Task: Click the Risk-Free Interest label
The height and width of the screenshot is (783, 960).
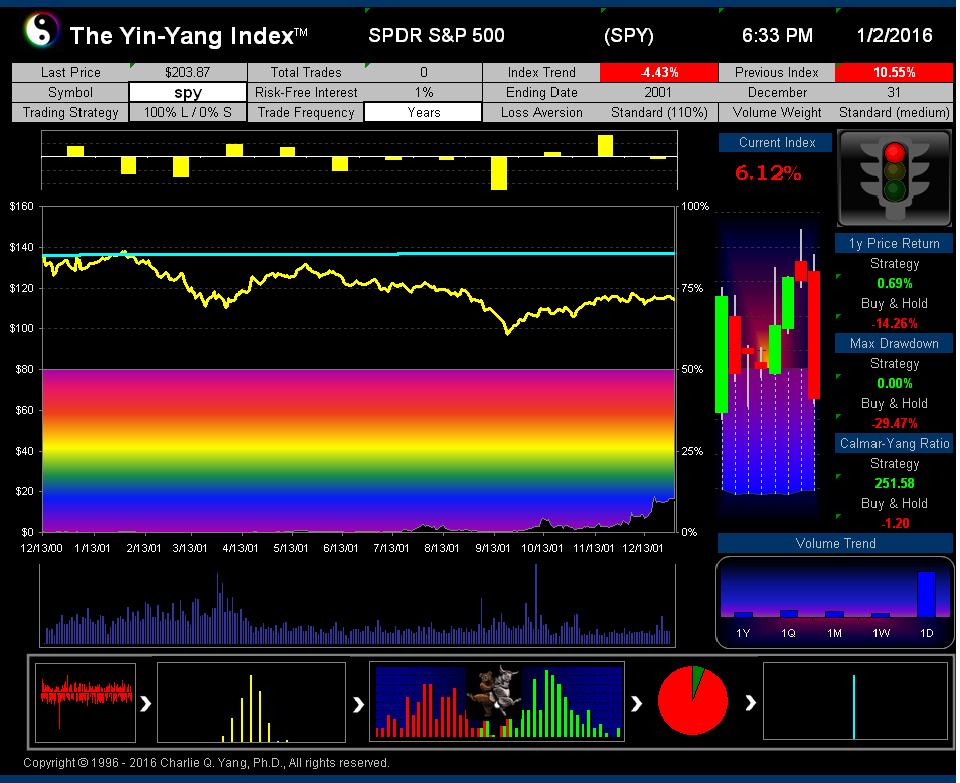Action: pyautogui.click(x=306, y=92)
